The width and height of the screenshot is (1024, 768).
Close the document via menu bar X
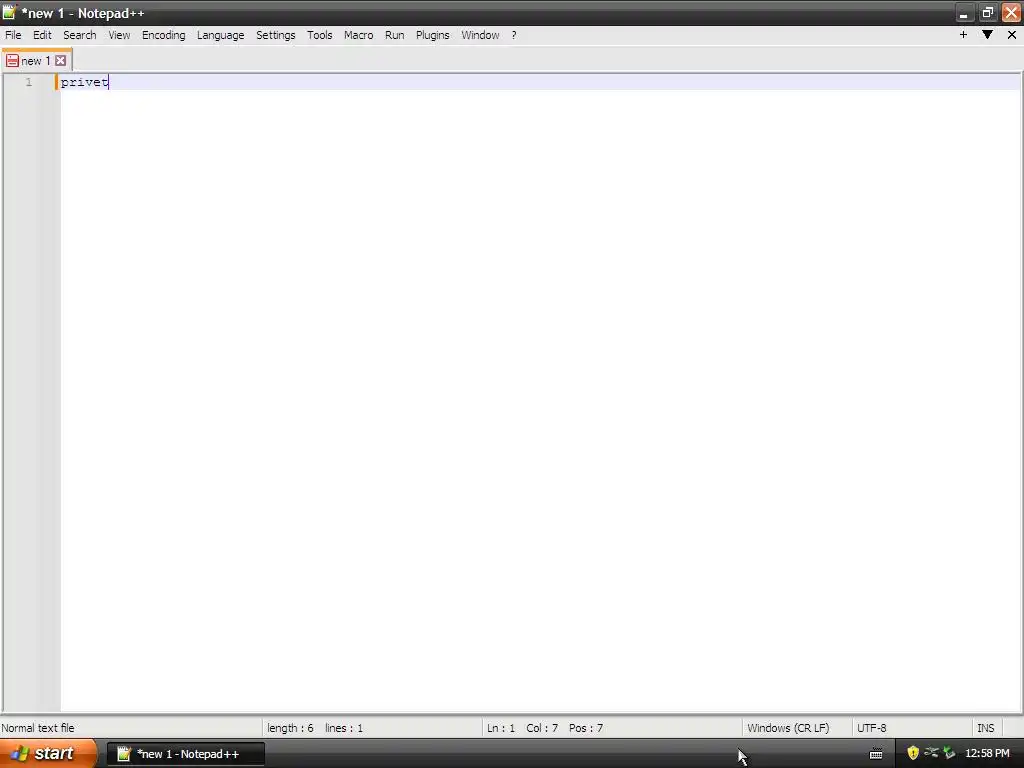[1012, 35]
